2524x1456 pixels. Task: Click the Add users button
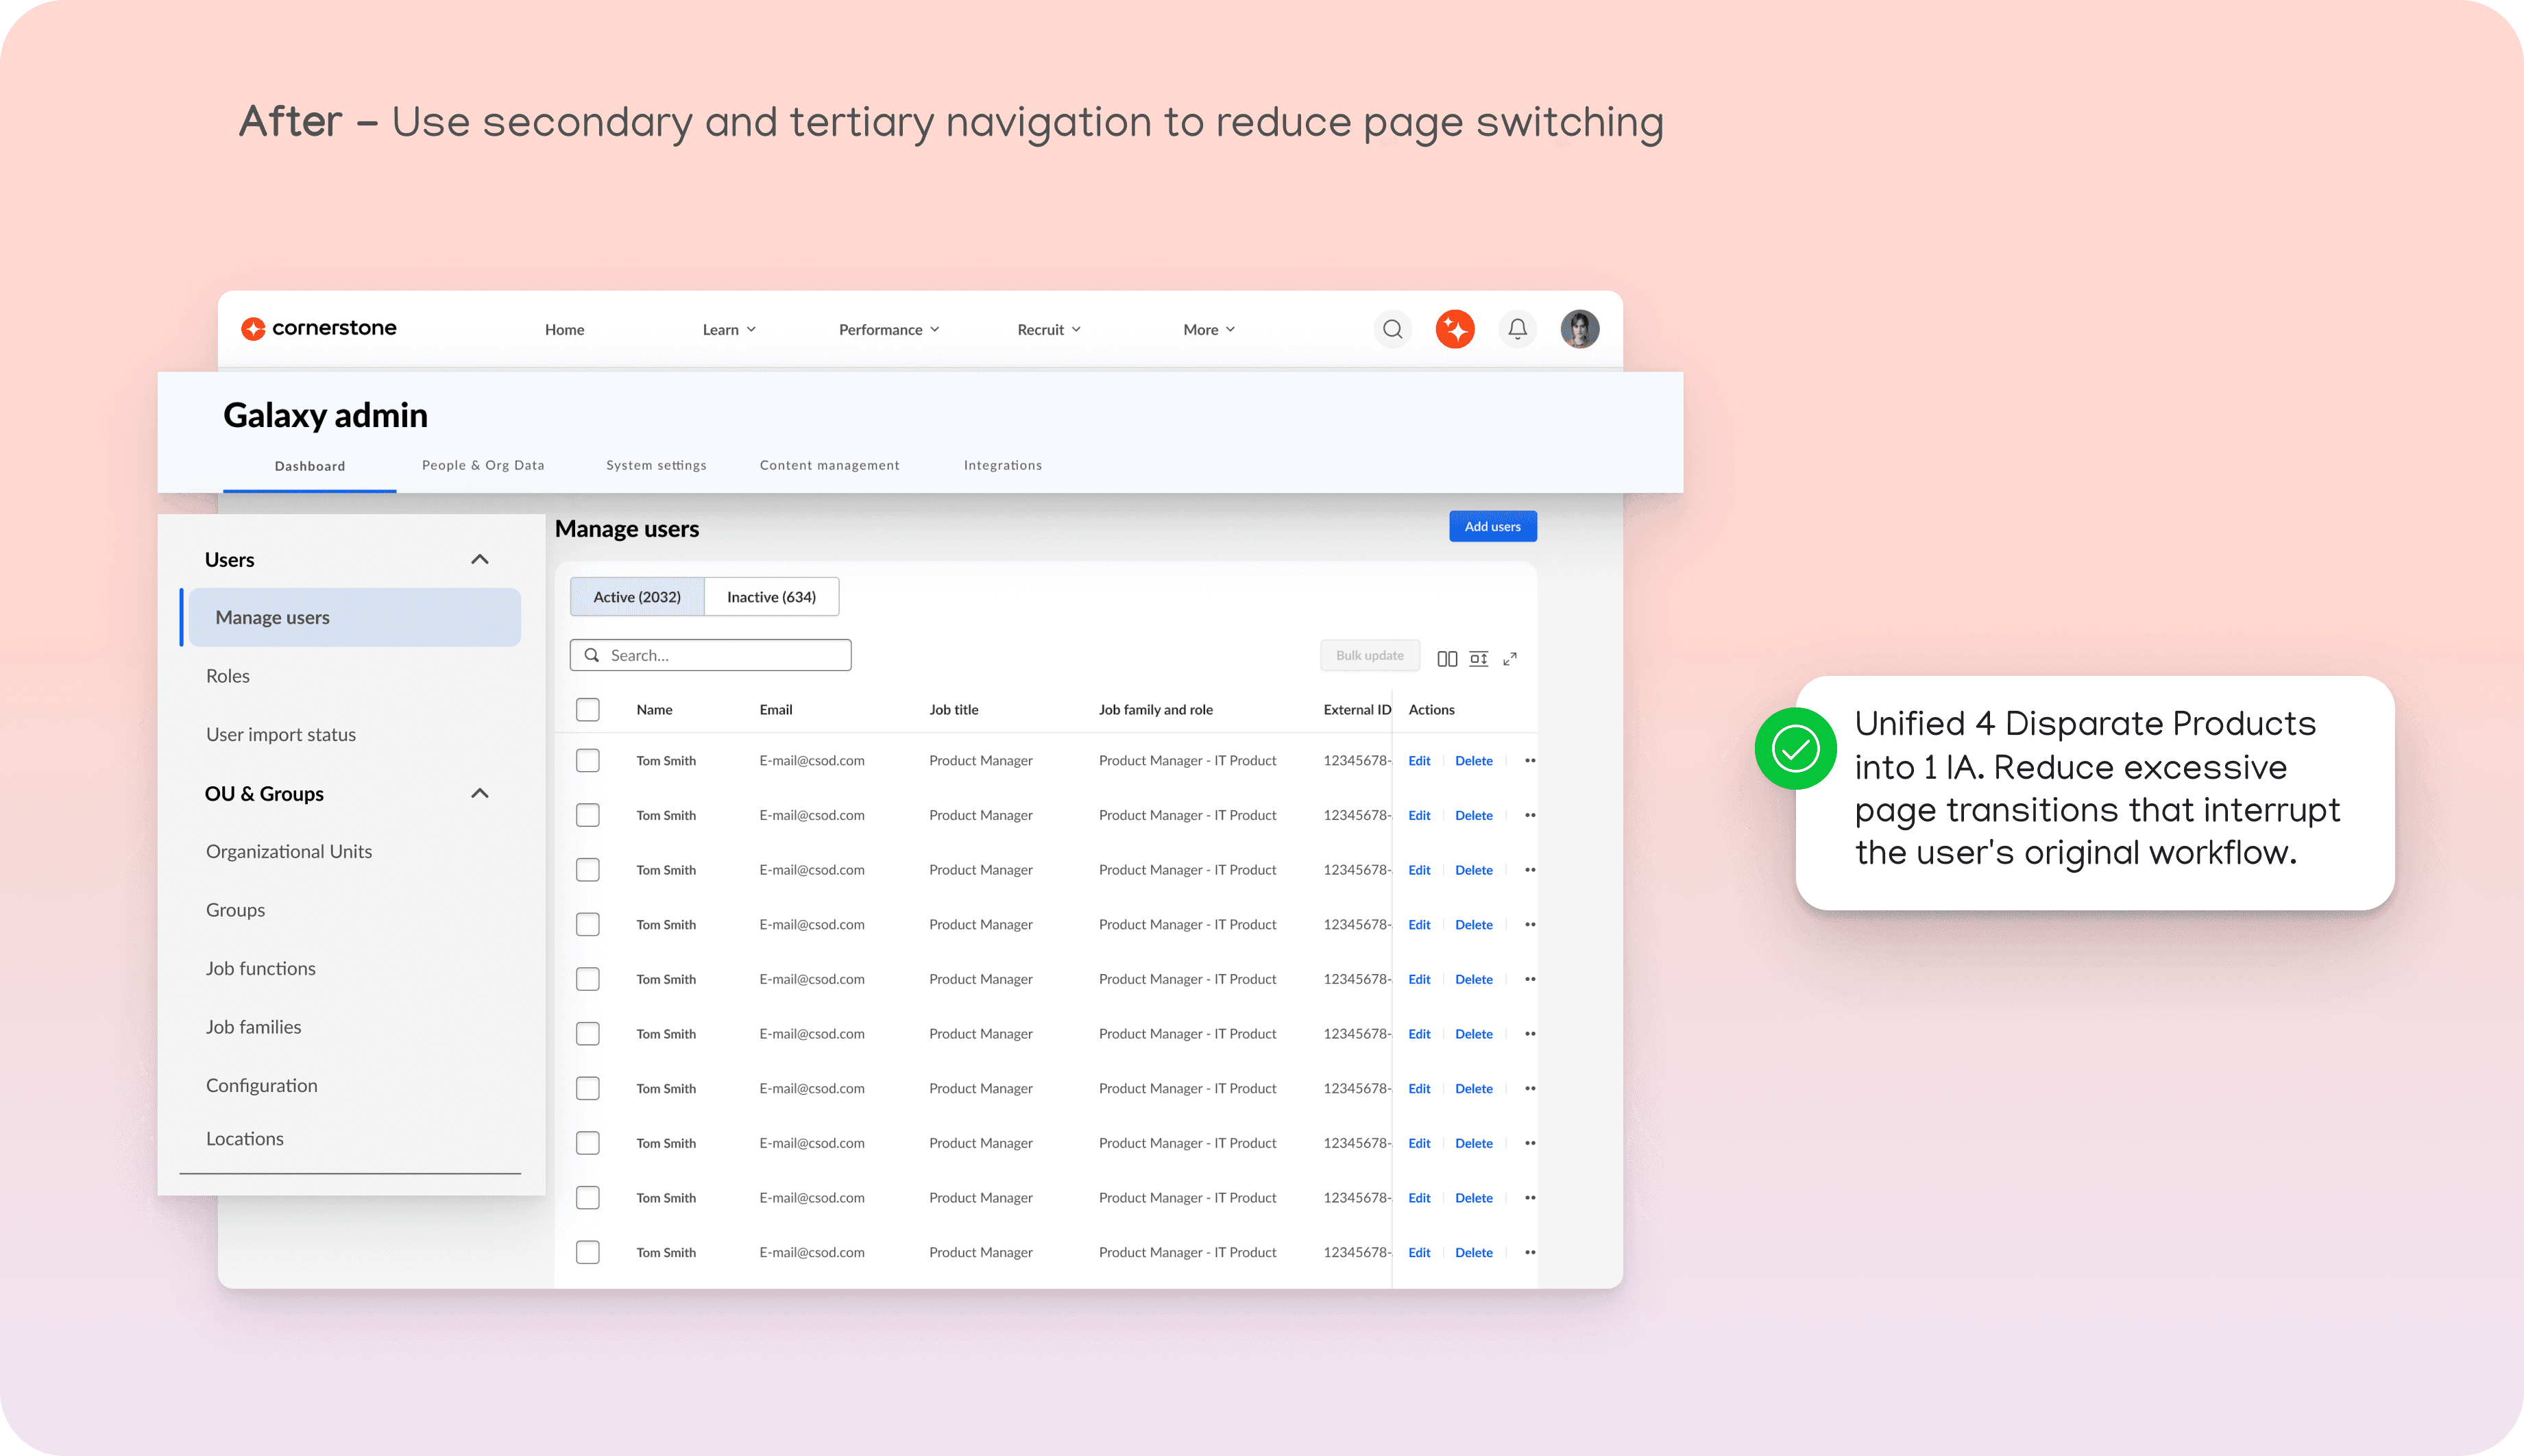[1492, 527]
